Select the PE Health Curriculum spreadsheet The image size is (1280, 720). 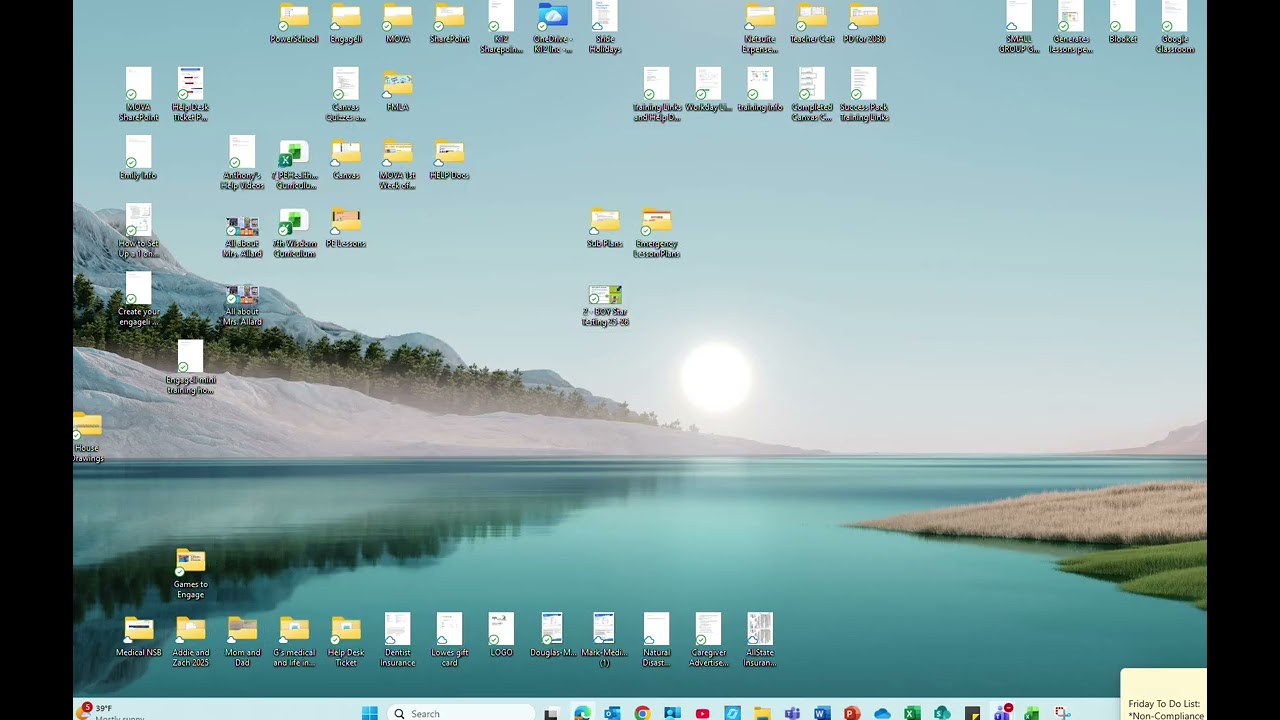click(294, 162)
